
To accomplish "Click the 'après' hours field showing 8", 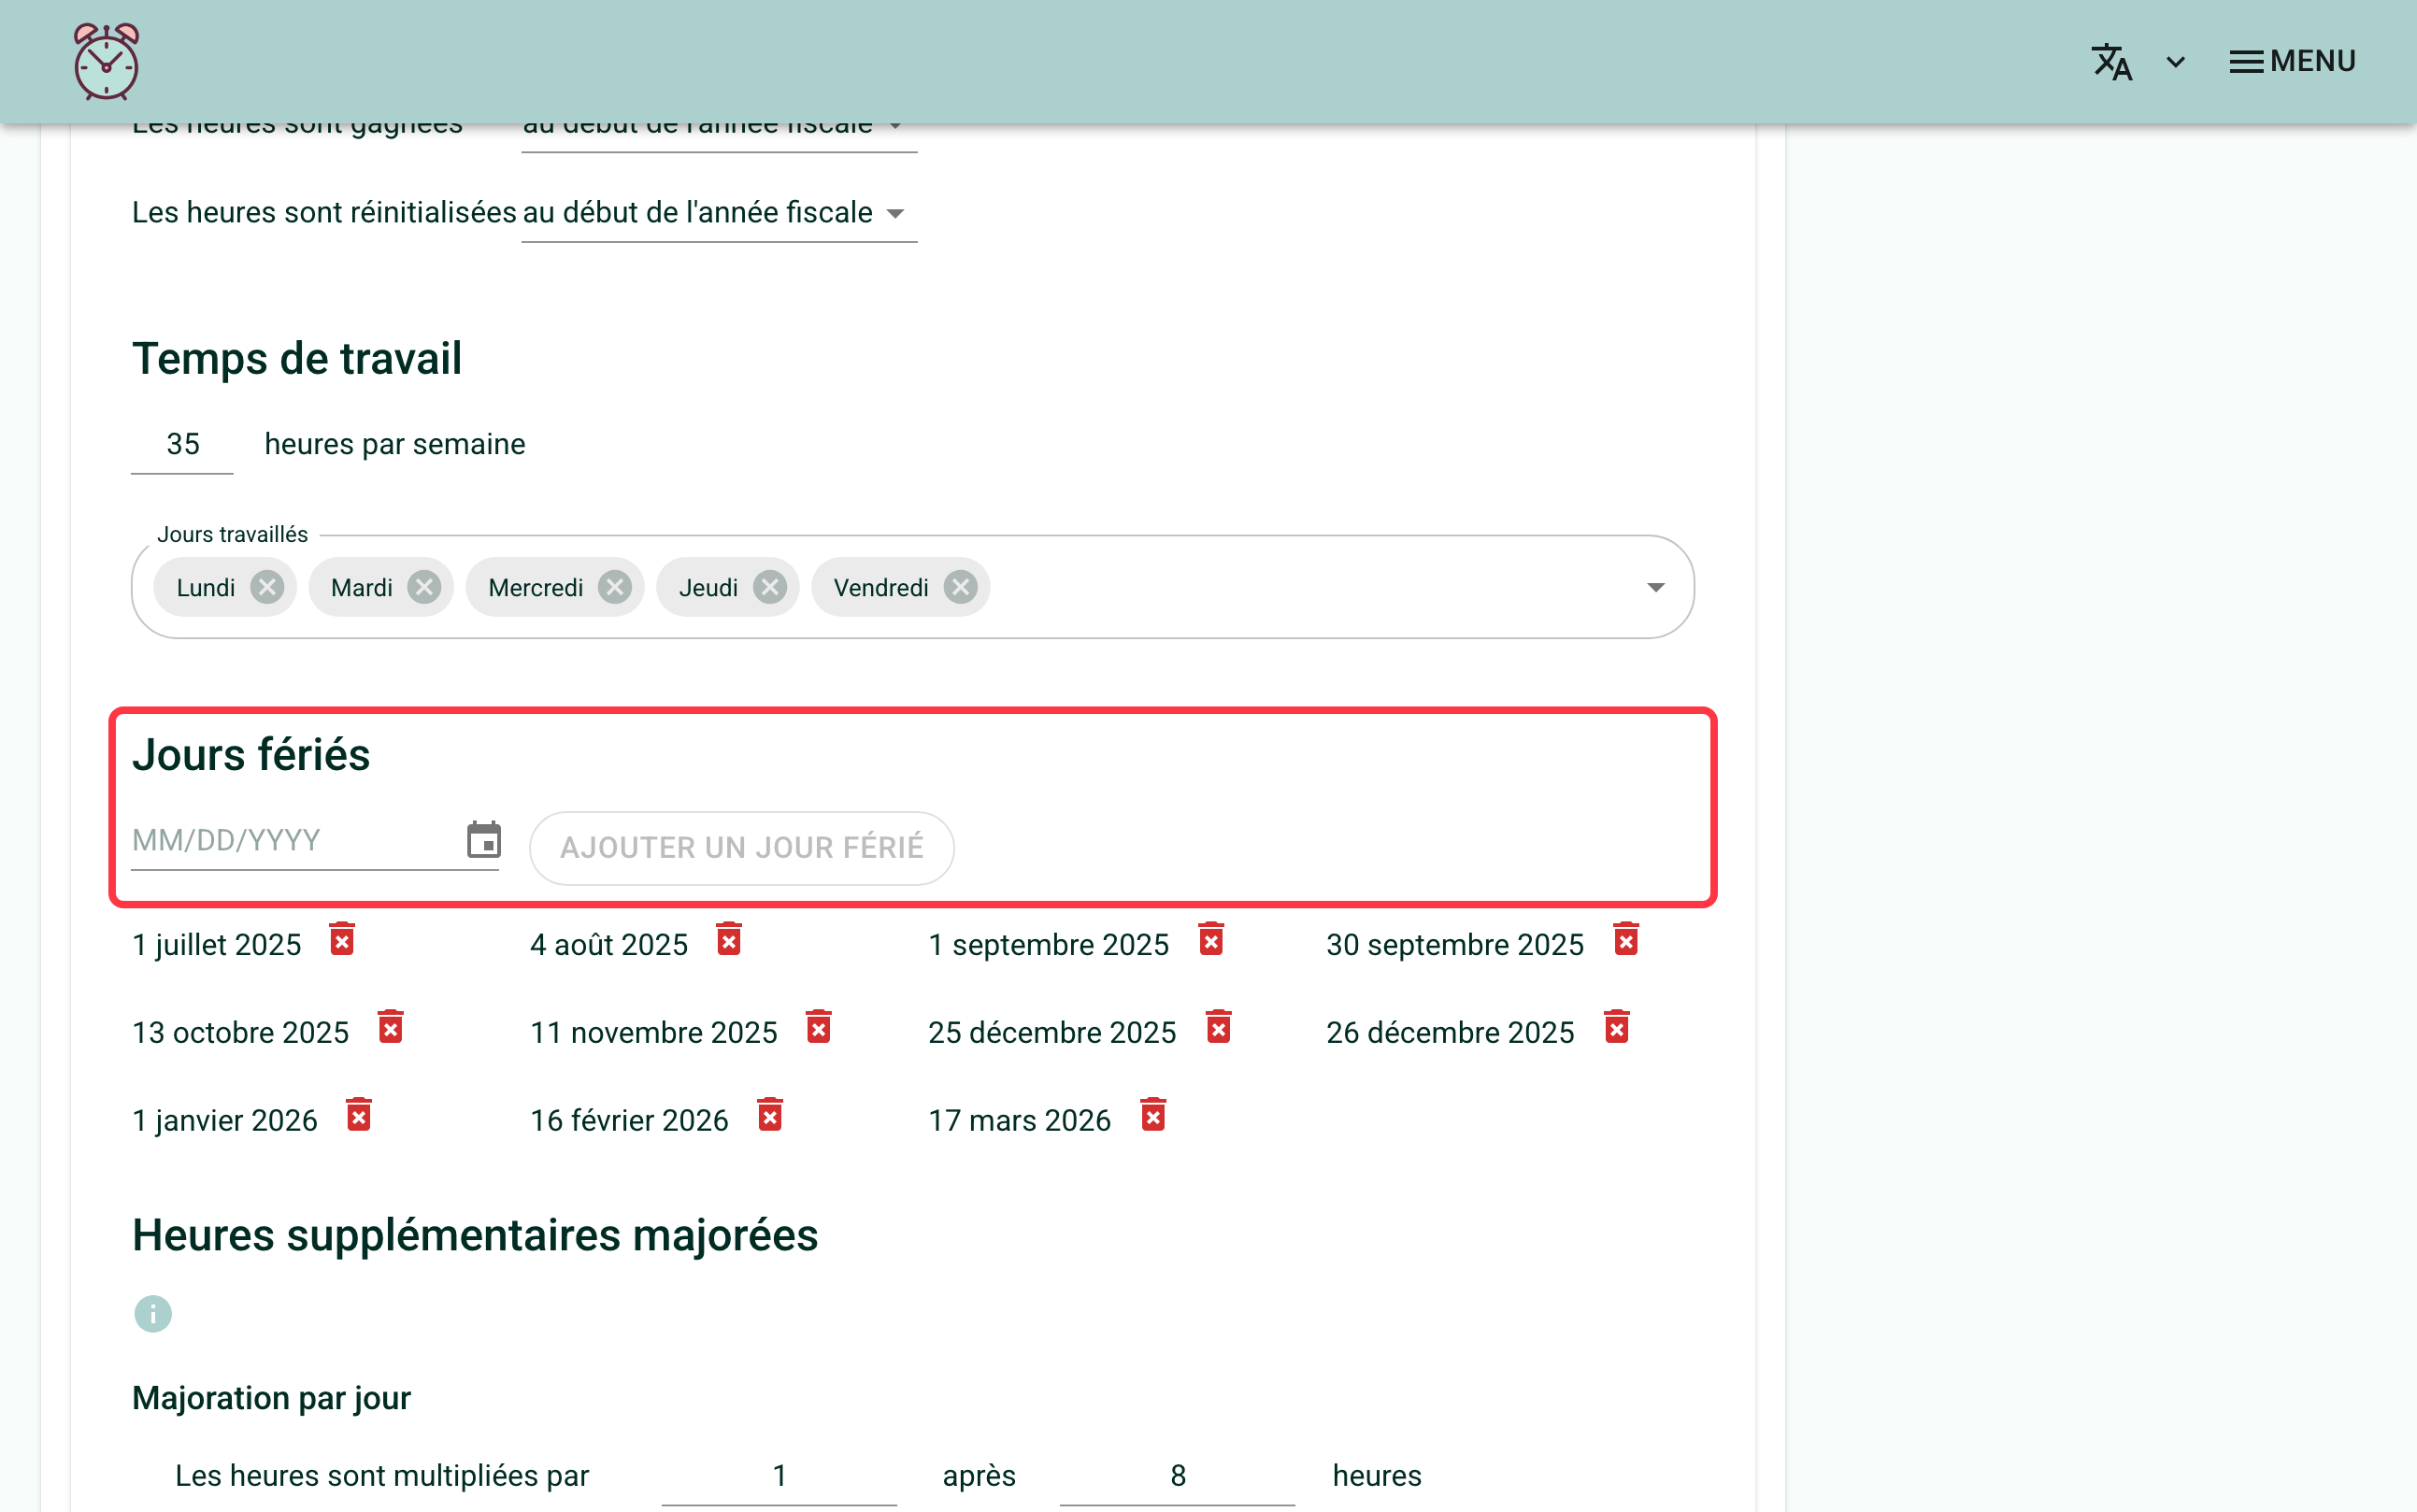I will pos(1177,1476).
